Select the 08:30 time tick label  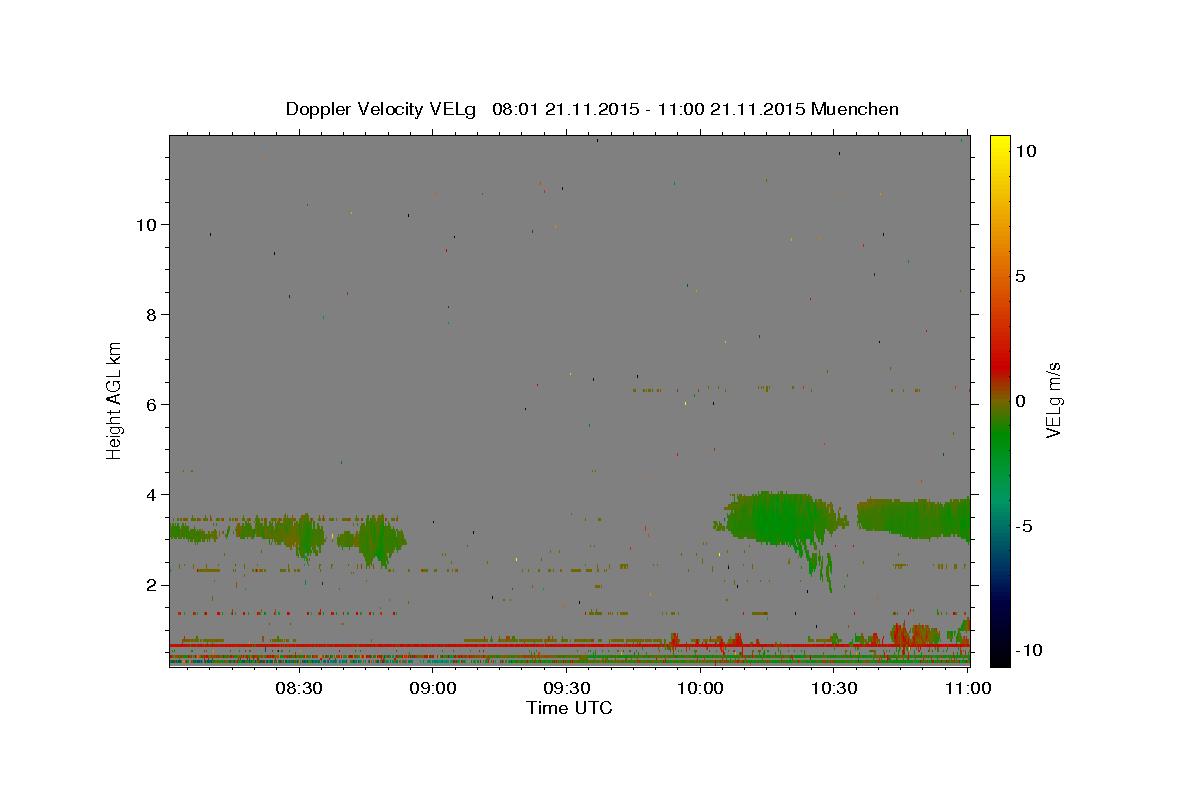[x=298, y=688]
